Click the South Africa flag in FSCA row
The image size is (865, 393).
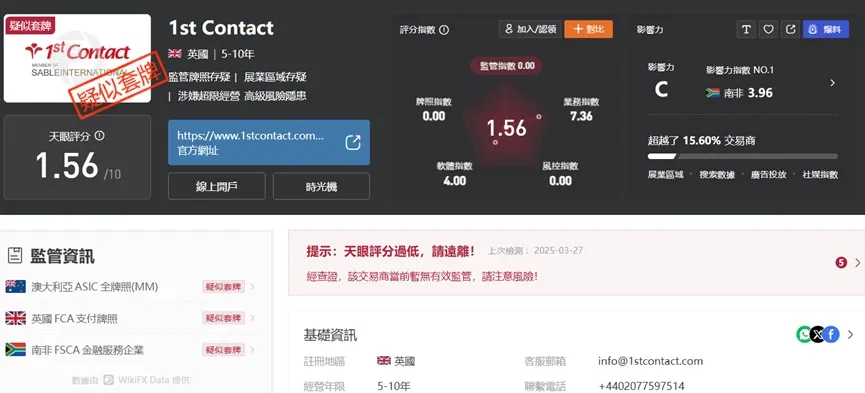[x=15, y=349]
